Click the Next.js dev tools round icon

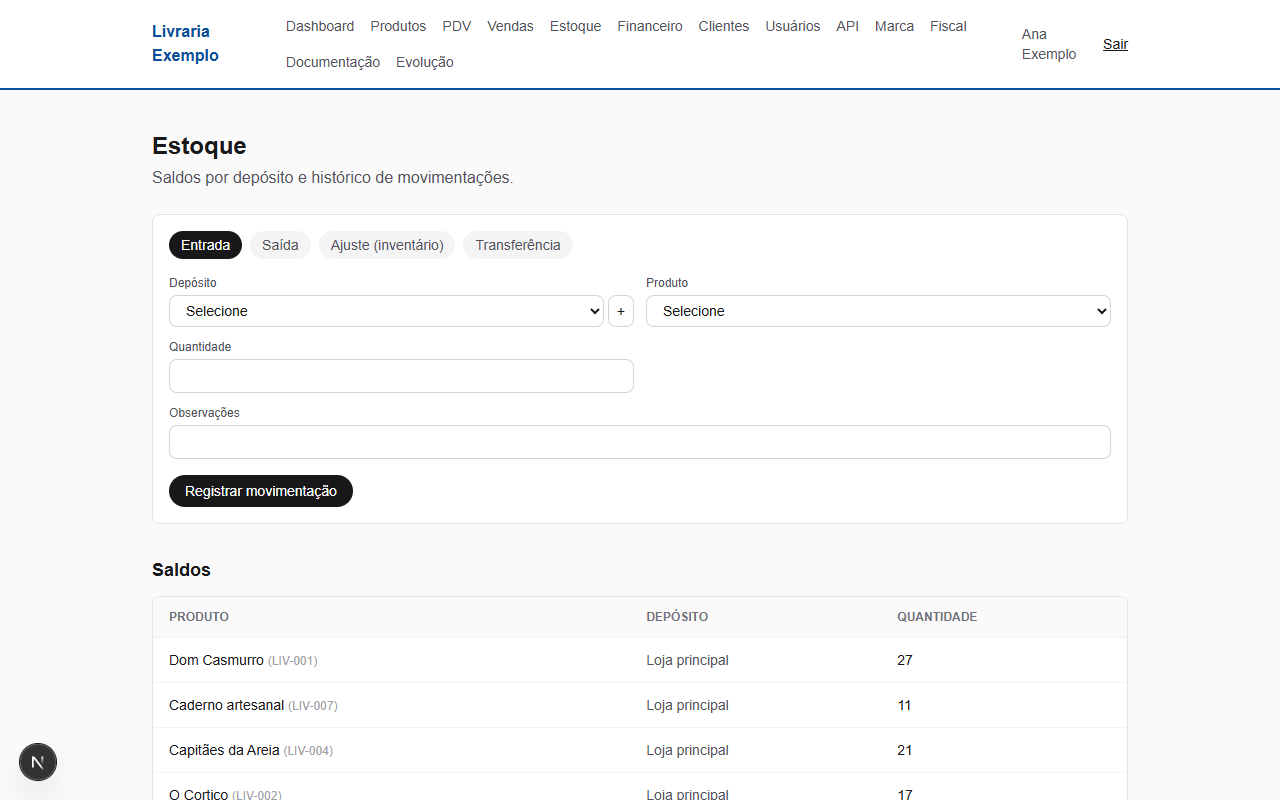[x=38, y=762]
